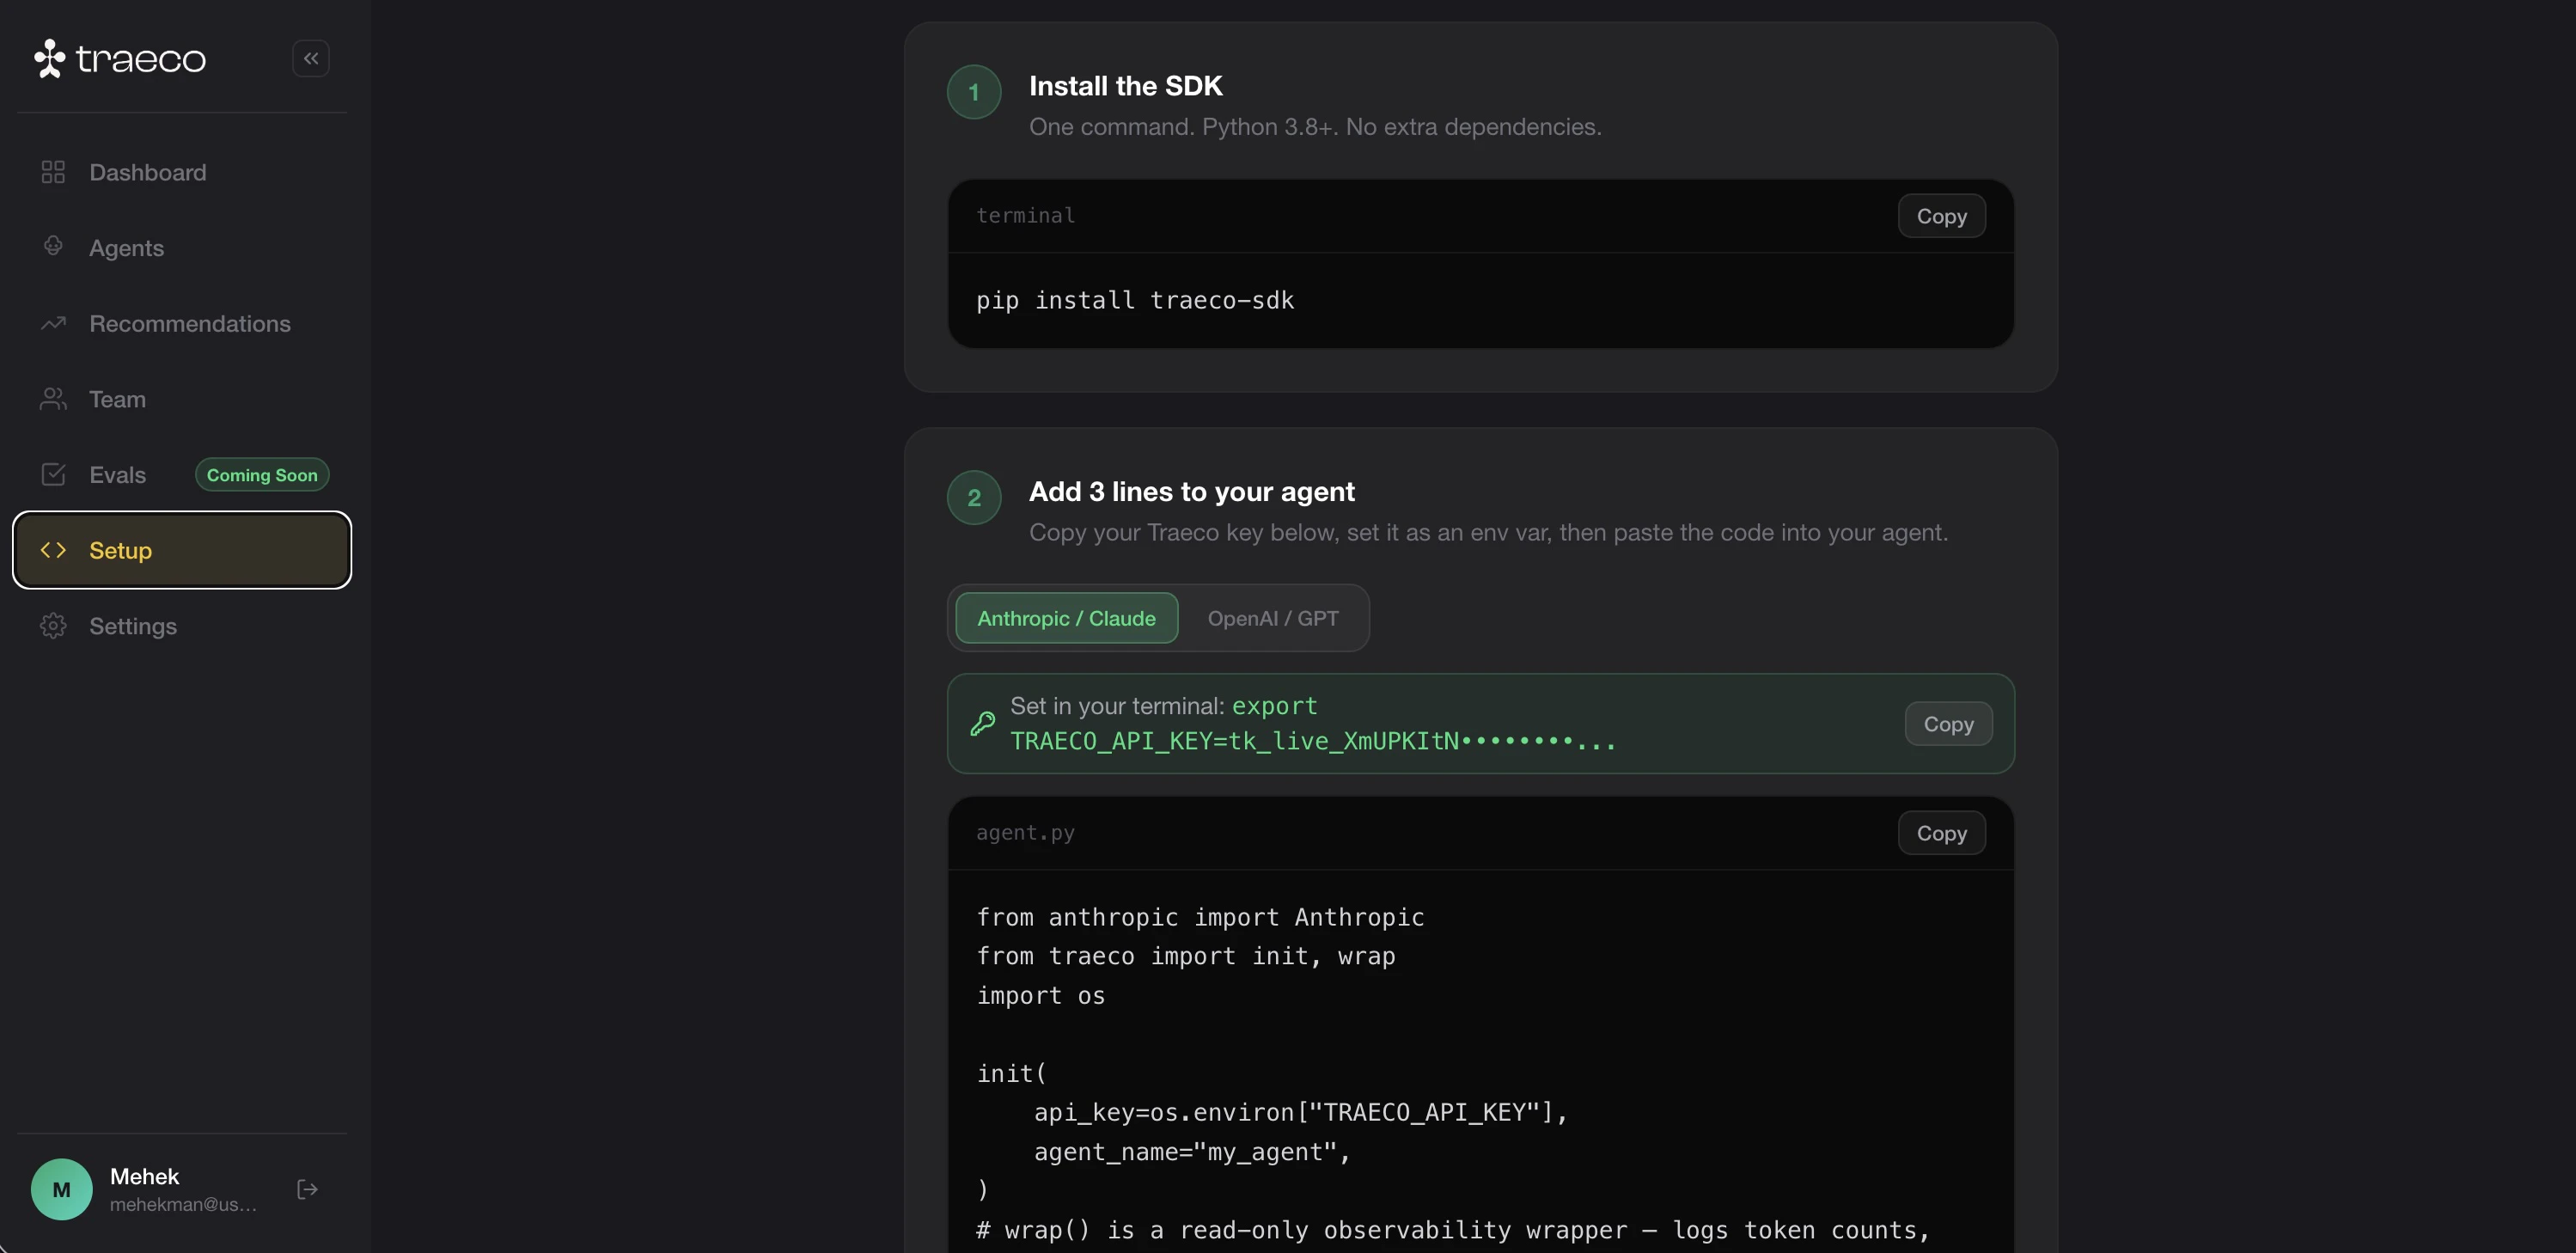Viewport: 2576px width, 1253px height.
Task: Click Mehek's avatar circle
Action: point(62,1189)
